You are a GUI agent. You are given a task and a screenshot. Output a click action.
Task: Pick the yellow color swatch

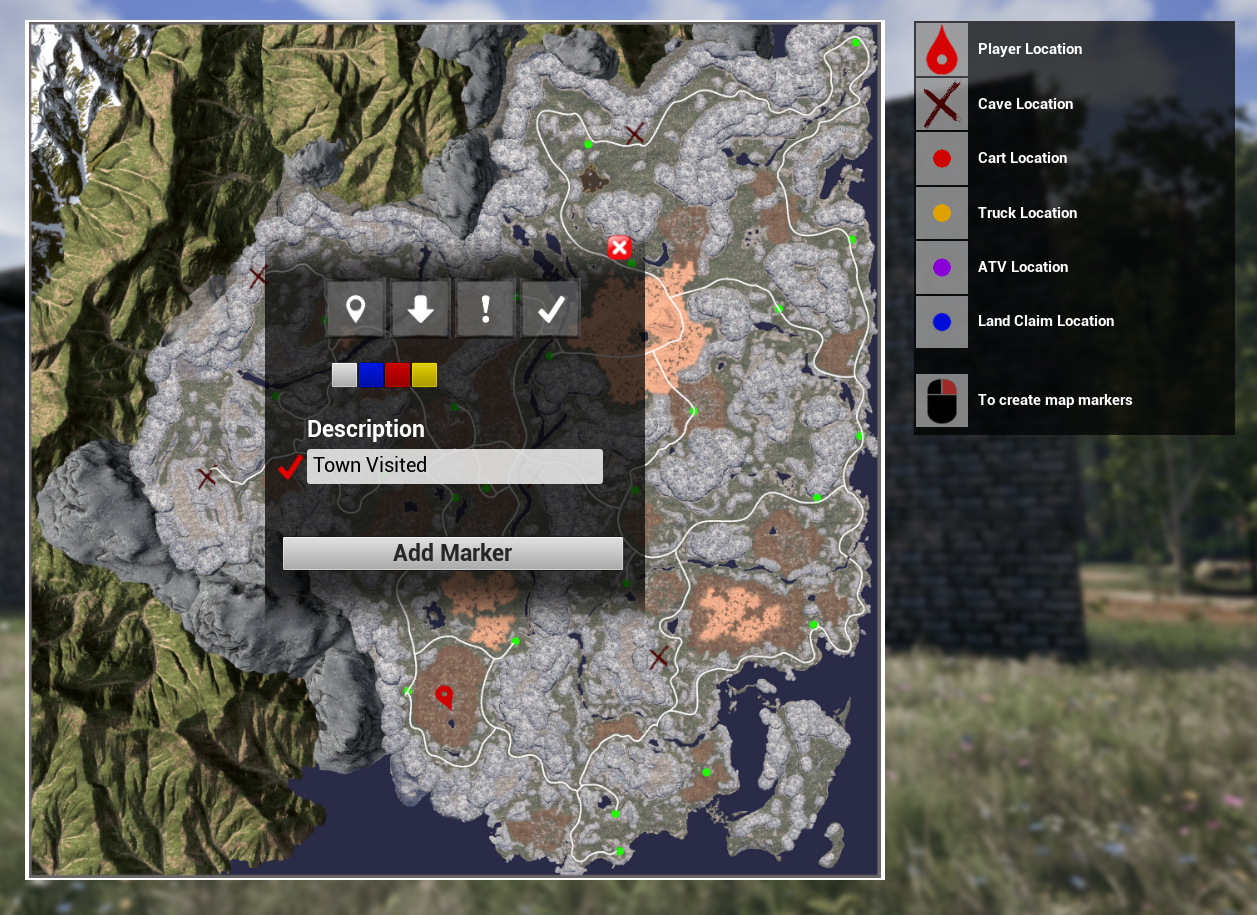[424, 375]
